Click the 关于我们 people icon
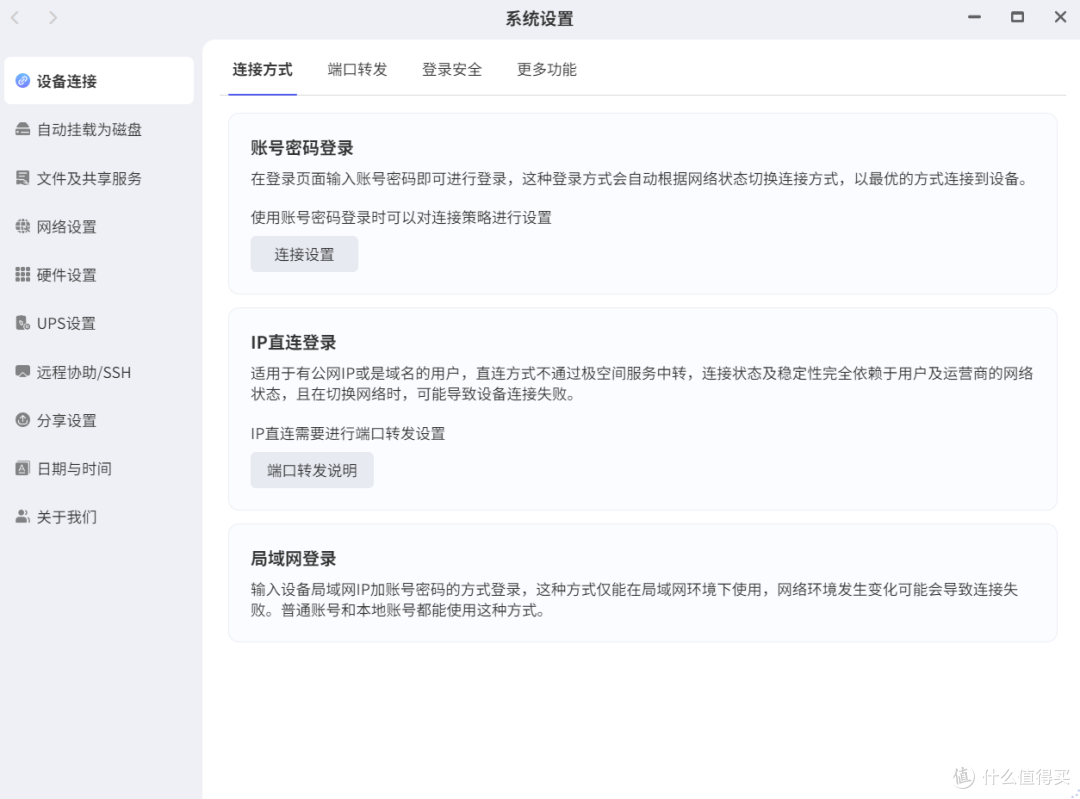The height and width of the screenshot is (799, 1080). click(x=23, y=516)
